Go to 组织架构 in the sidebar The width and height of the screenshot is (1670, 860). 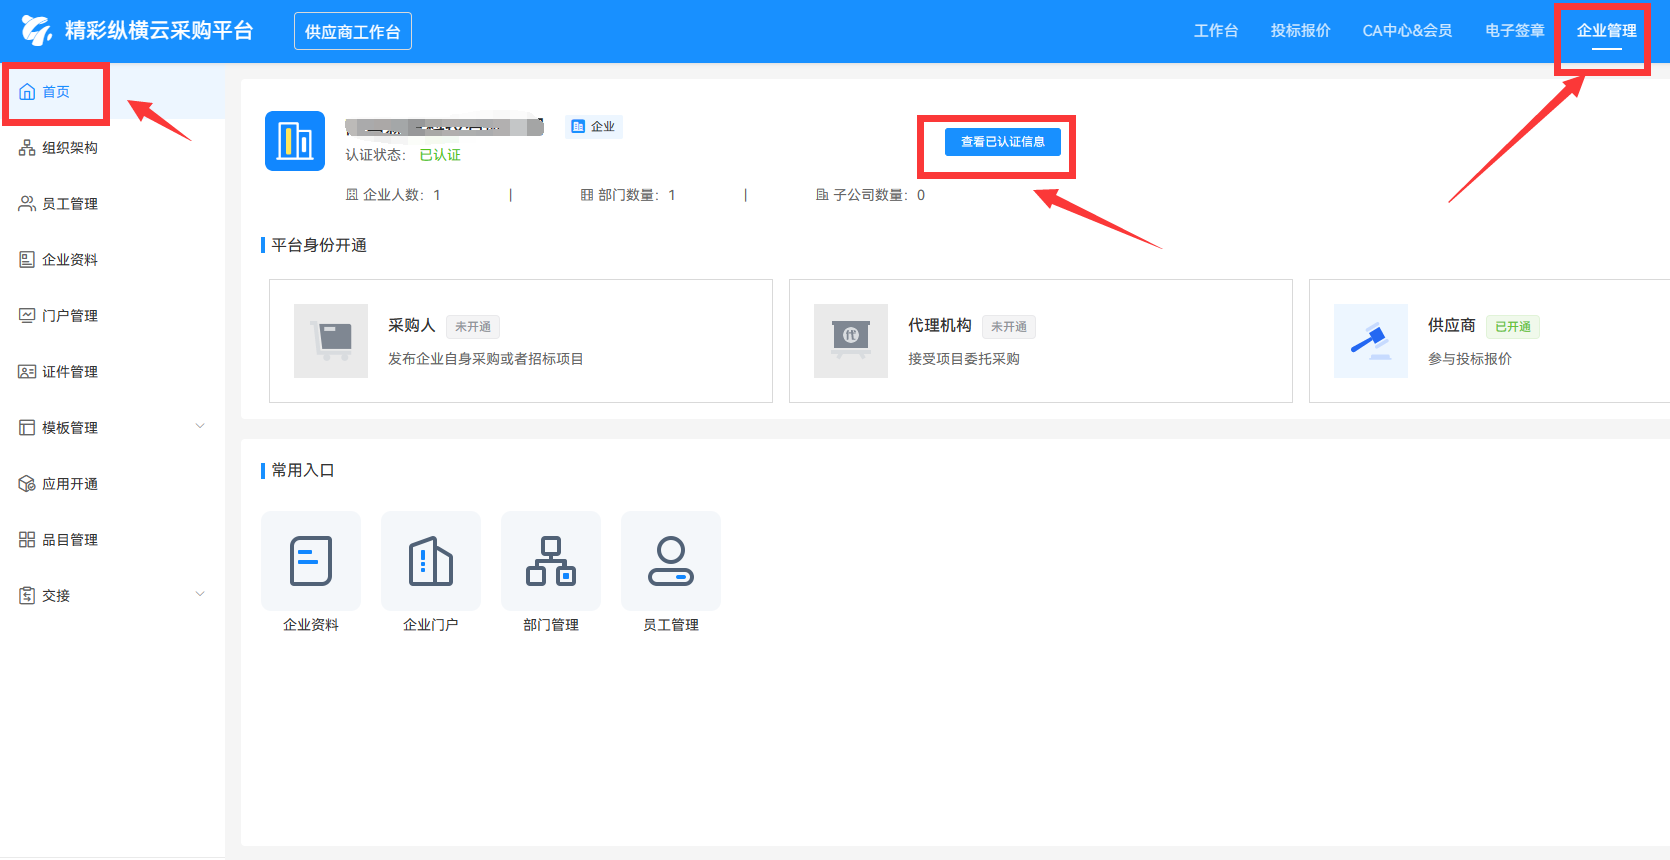tap(70, 148)
